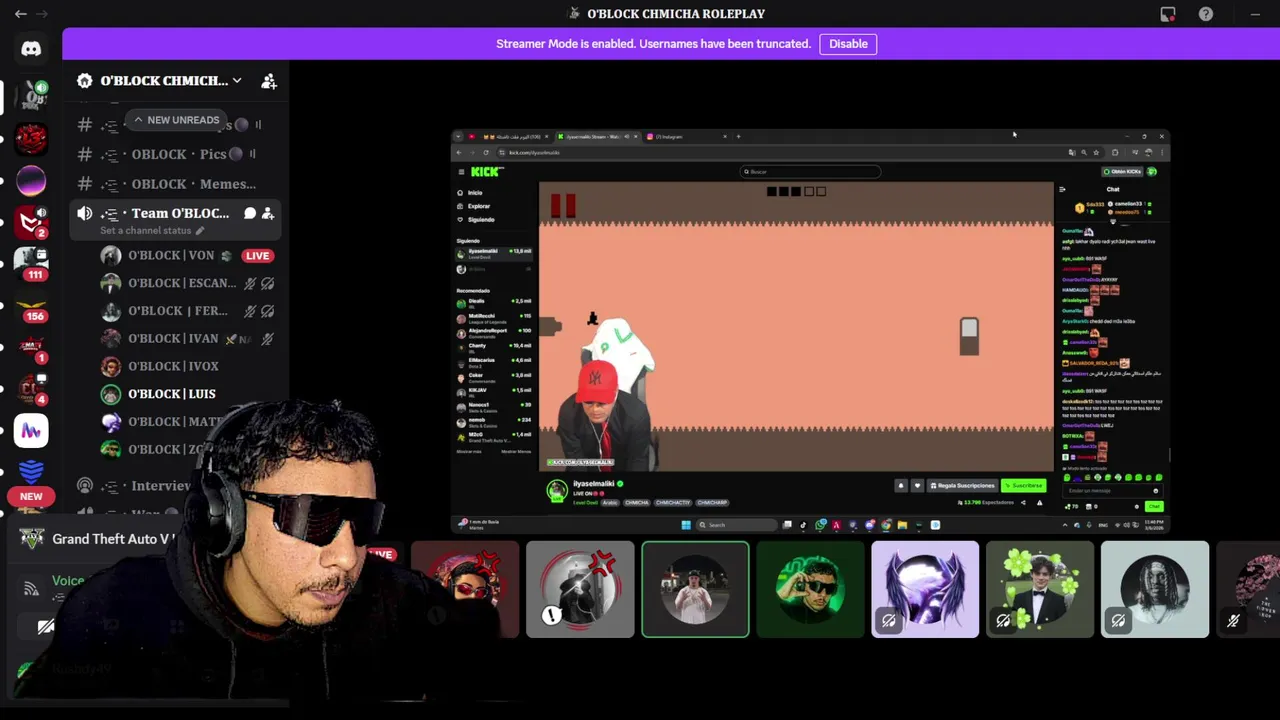Click deafened icon on the purple helmet tile
This screenshot has width=1280, height=720.
click(x=888, y=621)
